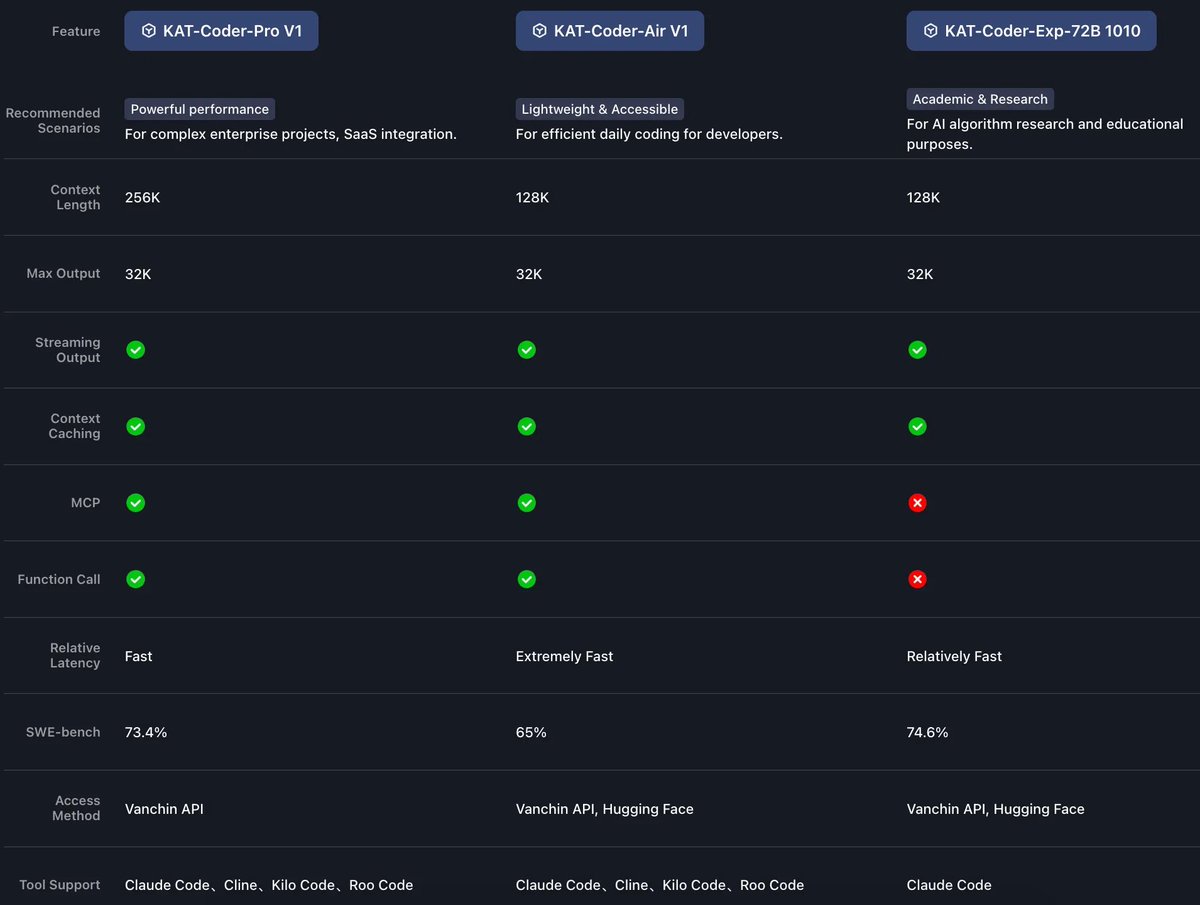Toggle Function Call for KAT-Coder-Pro

pos(135,579)
